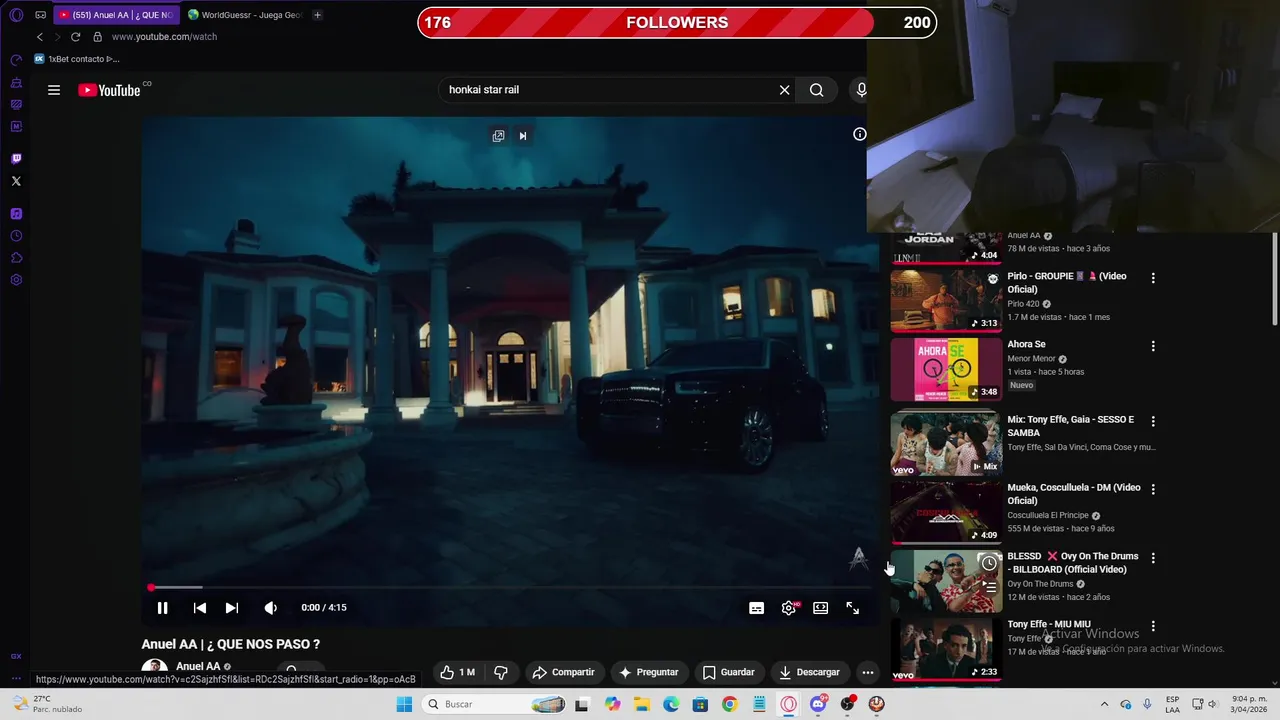Pause the video

tap(162, 607)
